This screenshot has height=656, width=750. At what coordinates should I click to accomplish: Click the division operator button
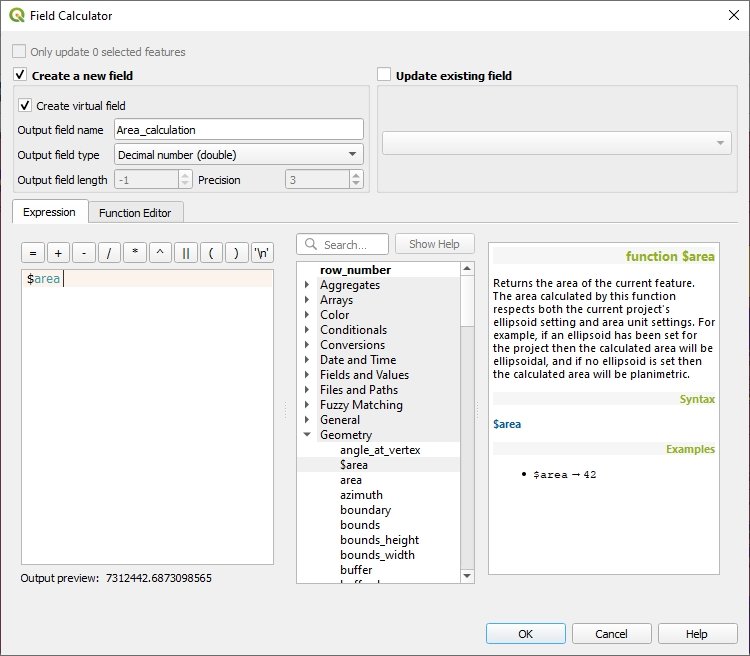pos(110,253)
